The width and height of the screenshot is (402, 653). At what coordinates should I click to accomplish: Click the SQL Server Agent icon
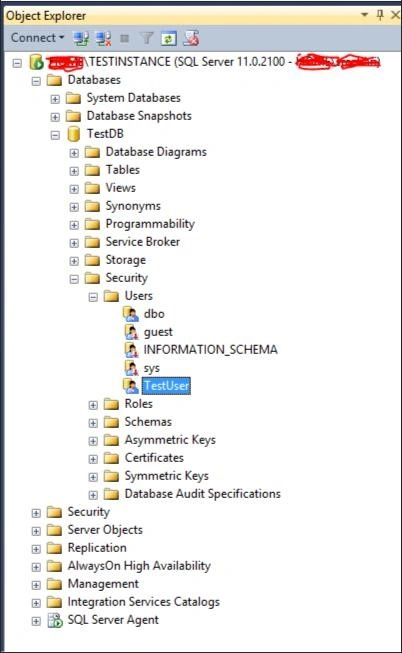point(55,620)
